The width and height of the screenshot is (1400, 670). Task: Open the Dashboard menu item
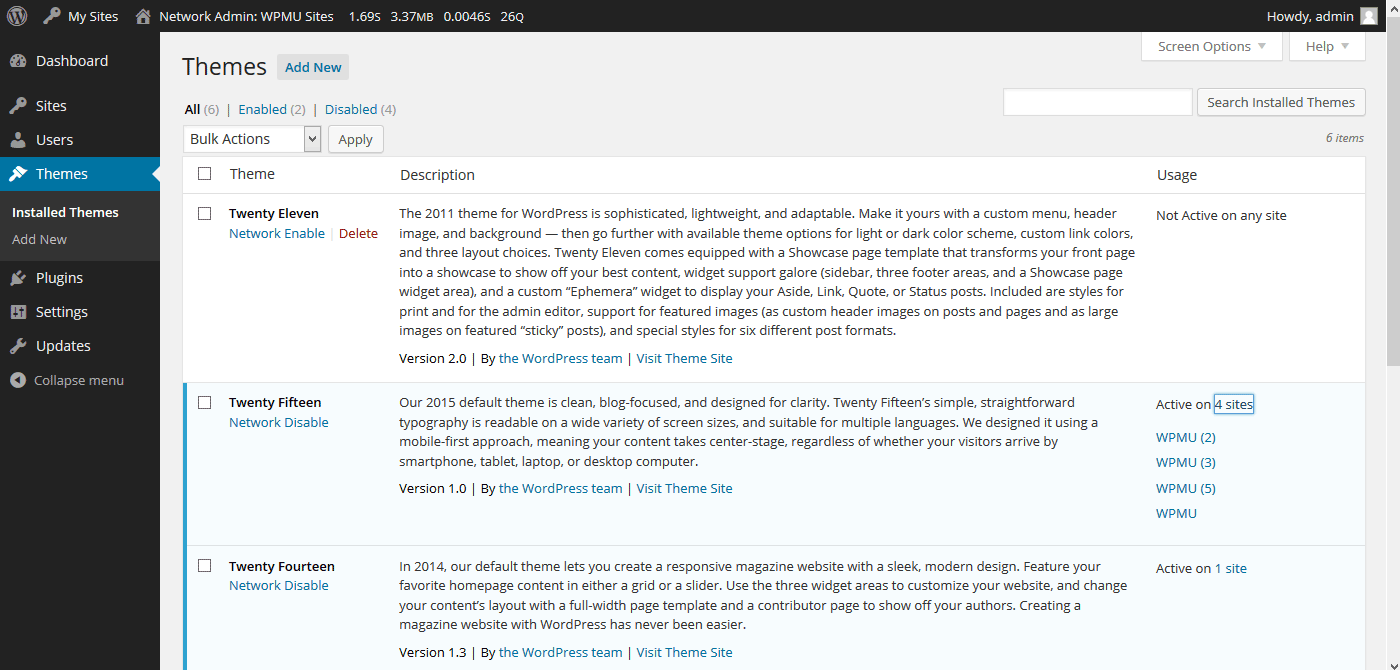point(80,61)
